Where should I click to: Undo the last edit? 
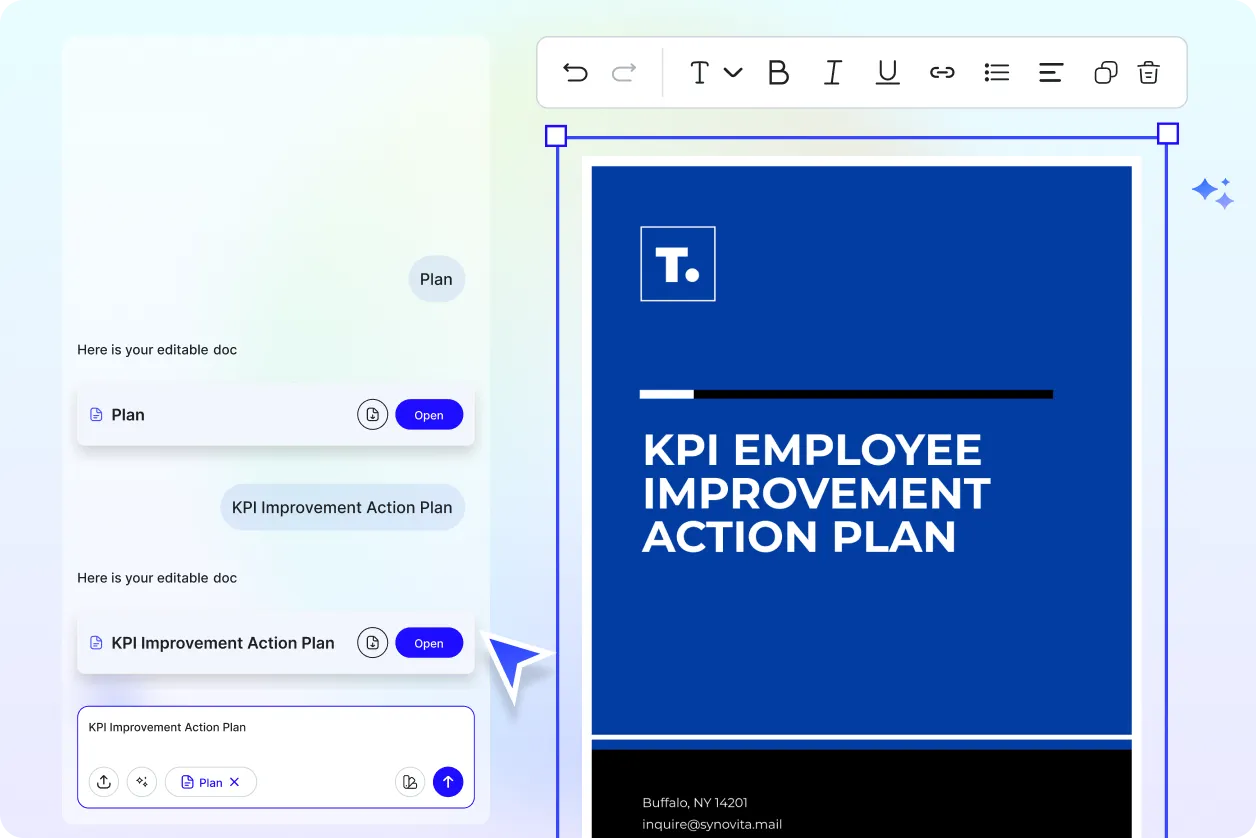coord(575,72)
